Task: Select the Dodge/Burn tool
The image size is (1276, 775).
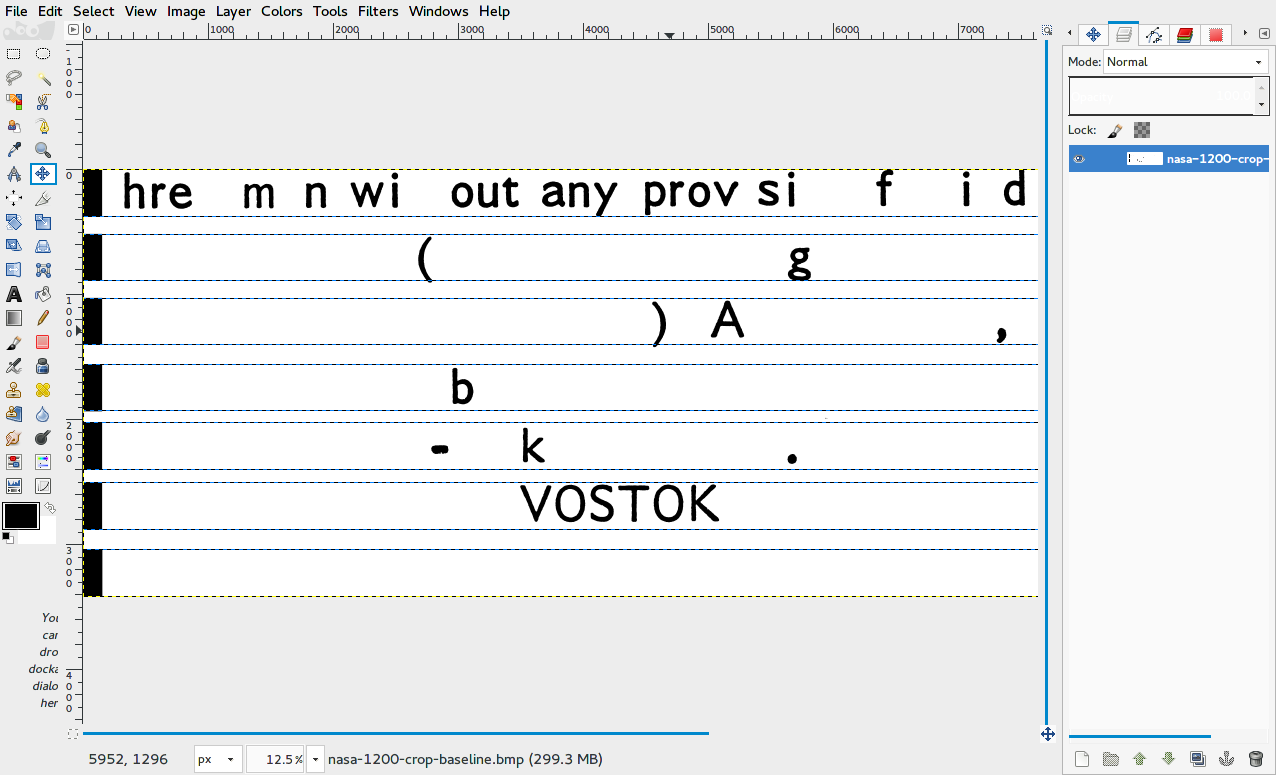Action: (x=43, y=438)
